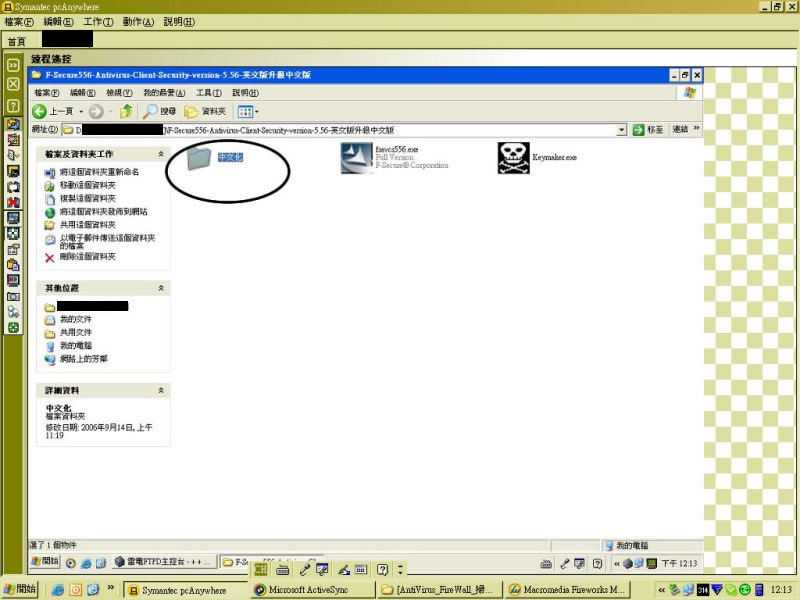
Task: Open pcAnywhere sidebar help question-mark icon
Action: point(13,106)
